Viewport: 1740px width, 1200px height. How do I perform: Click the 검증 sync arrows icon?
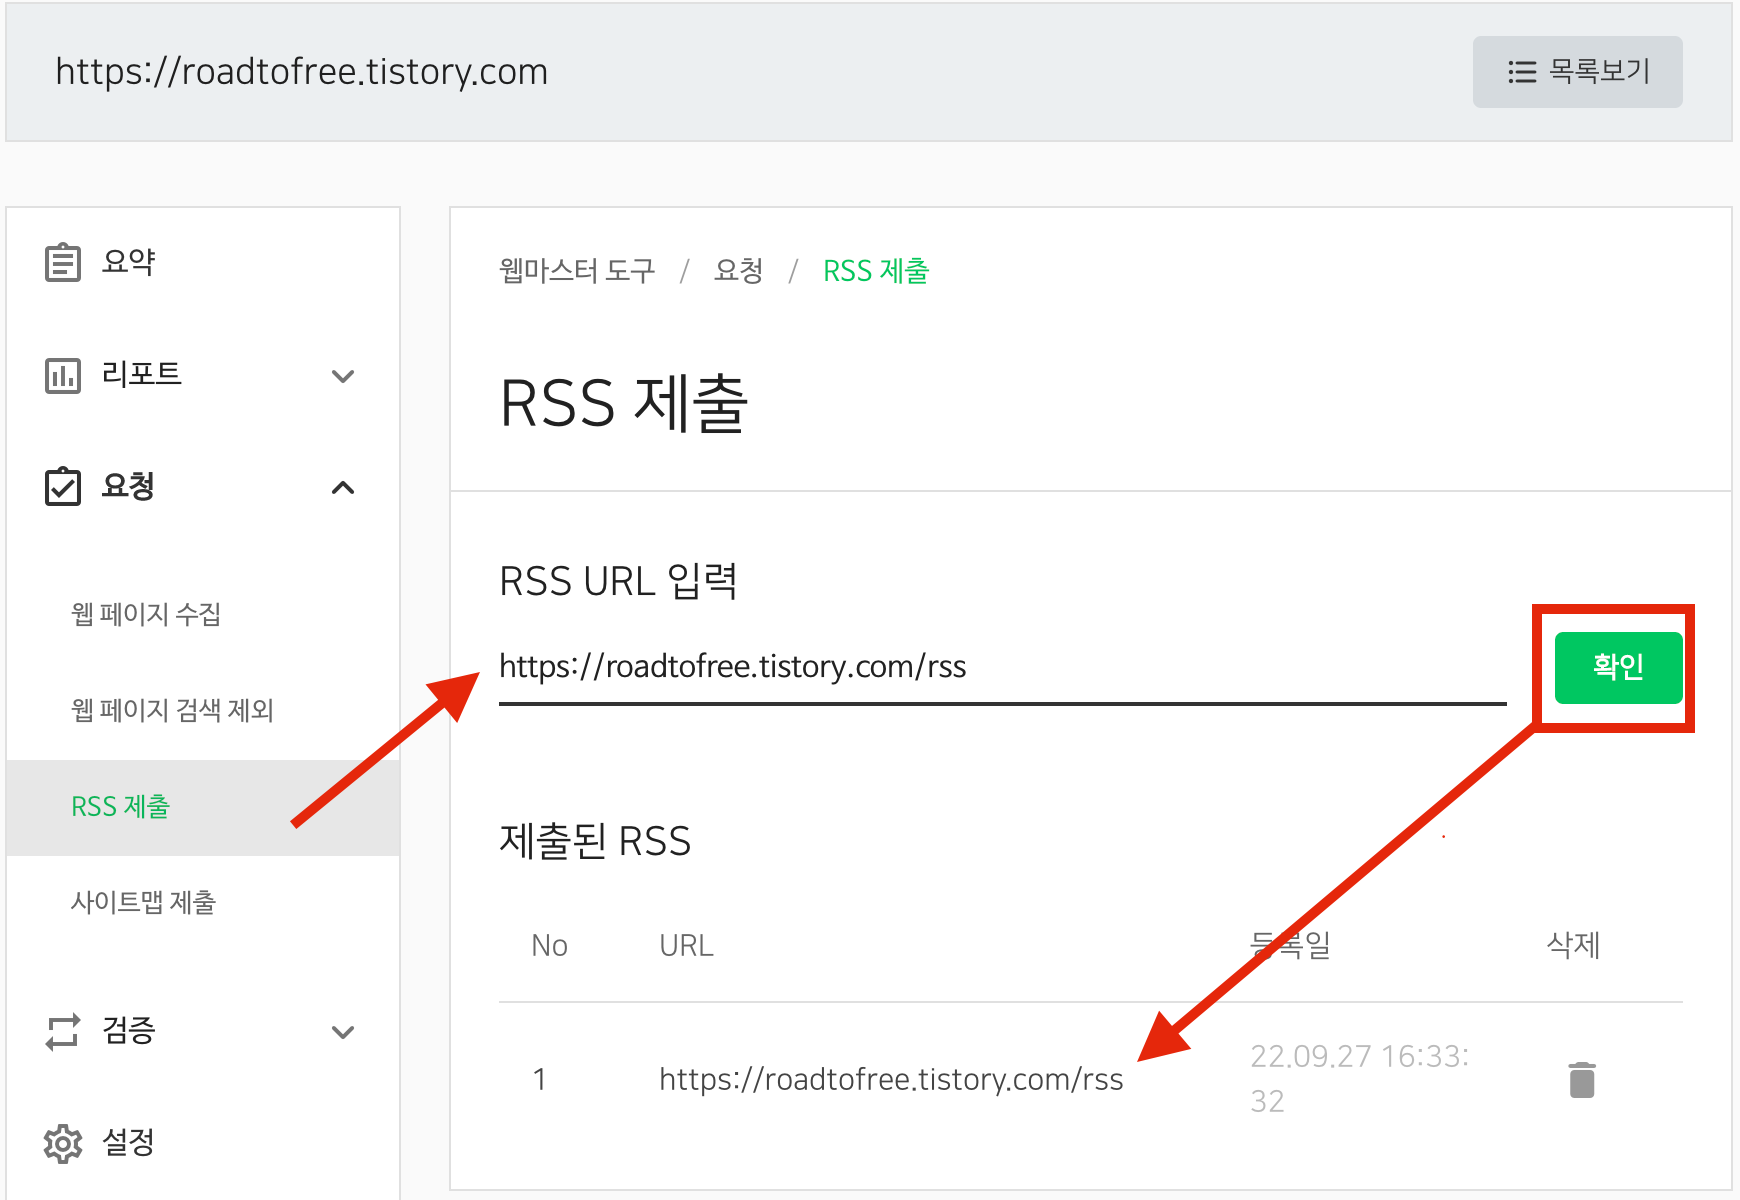62,1033
